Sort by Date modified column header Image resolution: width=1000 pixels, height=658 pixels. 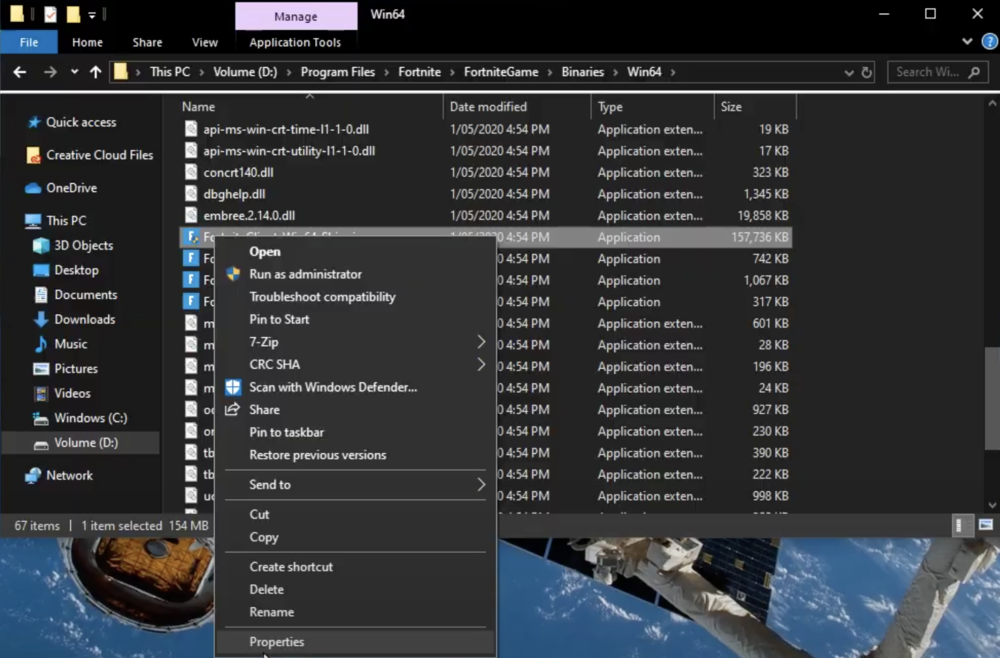pos(488,107)
